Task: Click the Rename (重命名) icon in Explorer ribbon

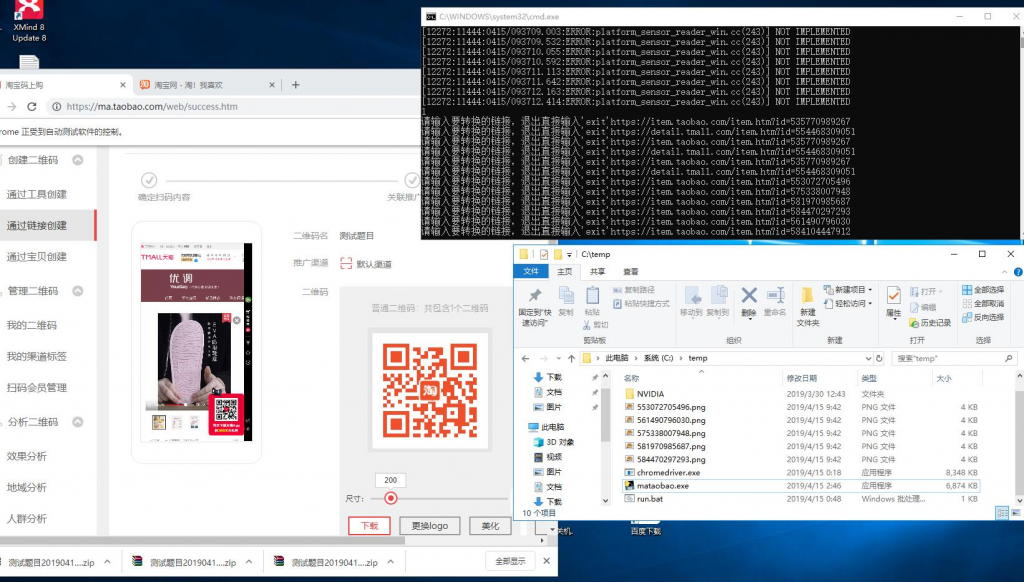Action: [775, 295]
